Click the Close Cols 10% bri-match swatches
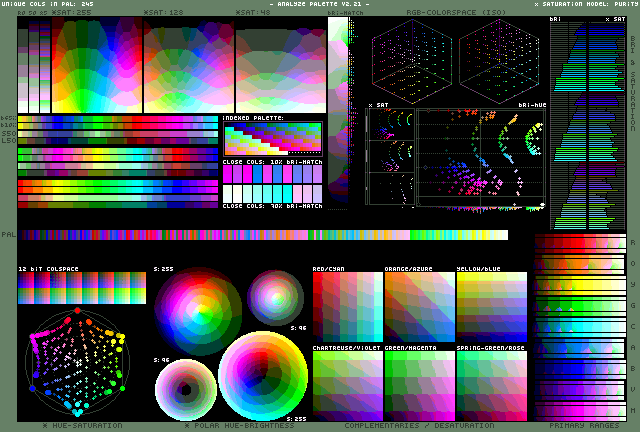This screenshot has height=432, width=640. (x=272, y=174)
